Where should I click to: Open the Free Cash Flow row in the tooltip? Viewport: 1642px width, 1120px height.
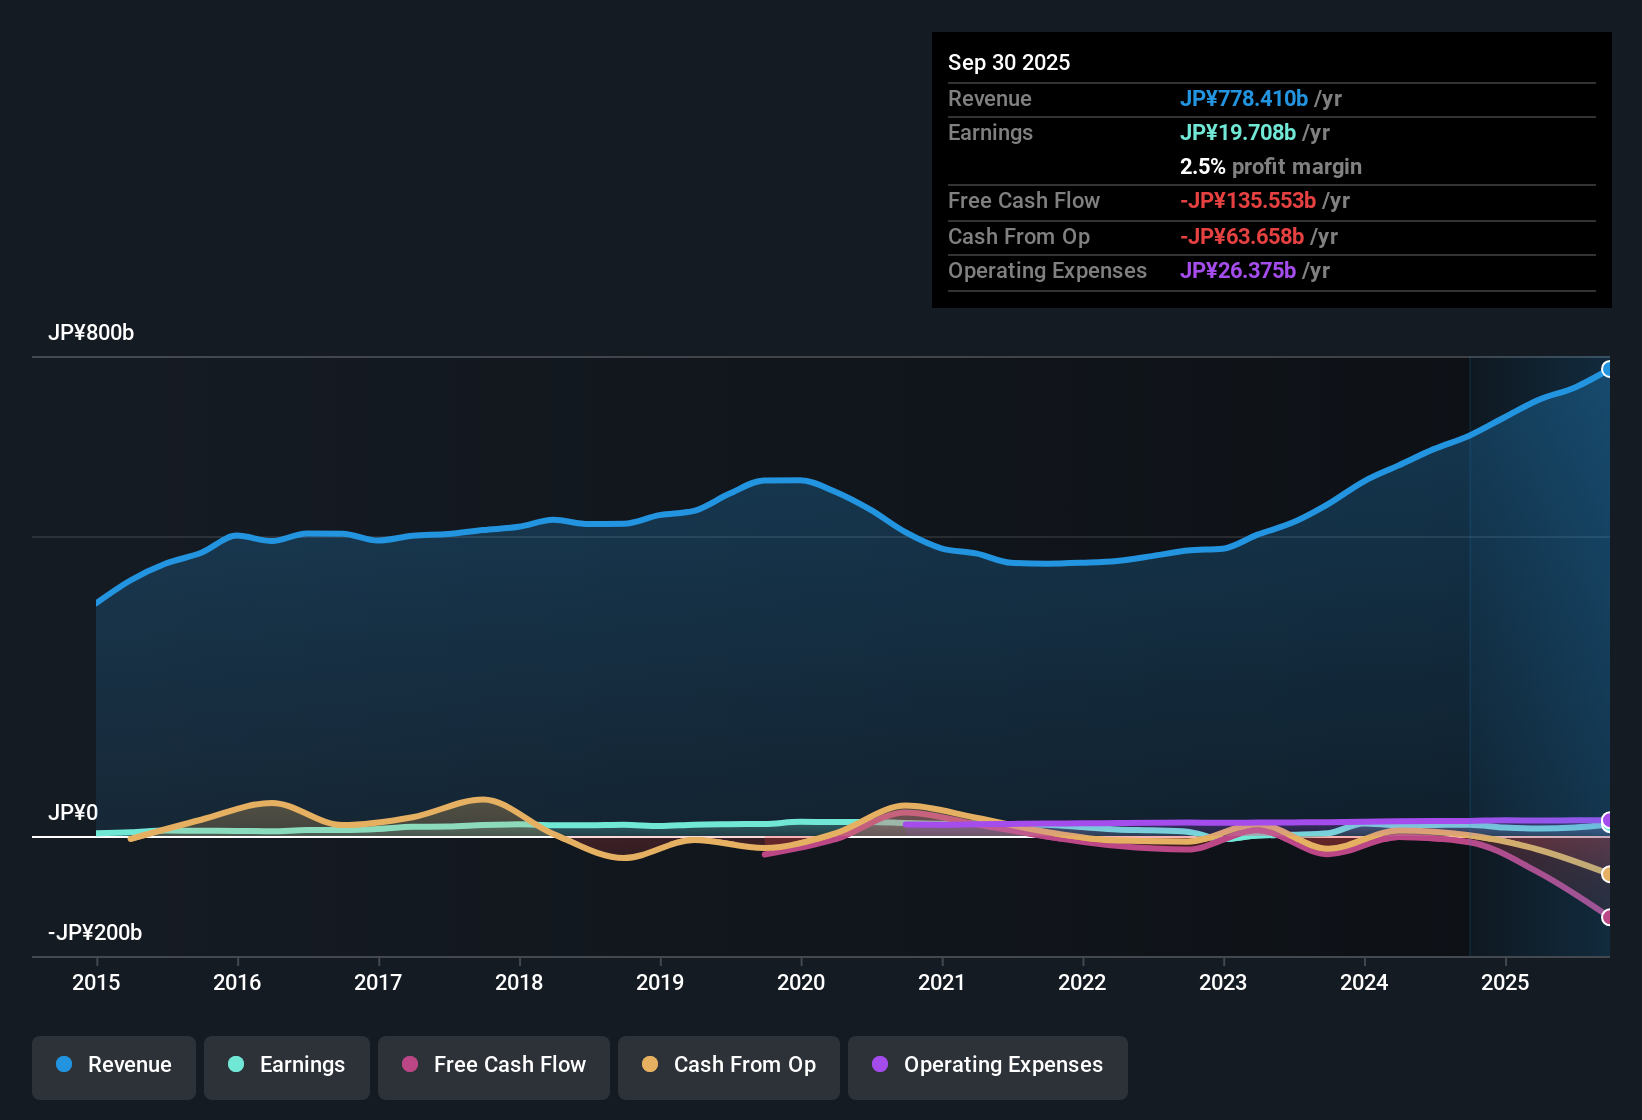point(1024,201)
